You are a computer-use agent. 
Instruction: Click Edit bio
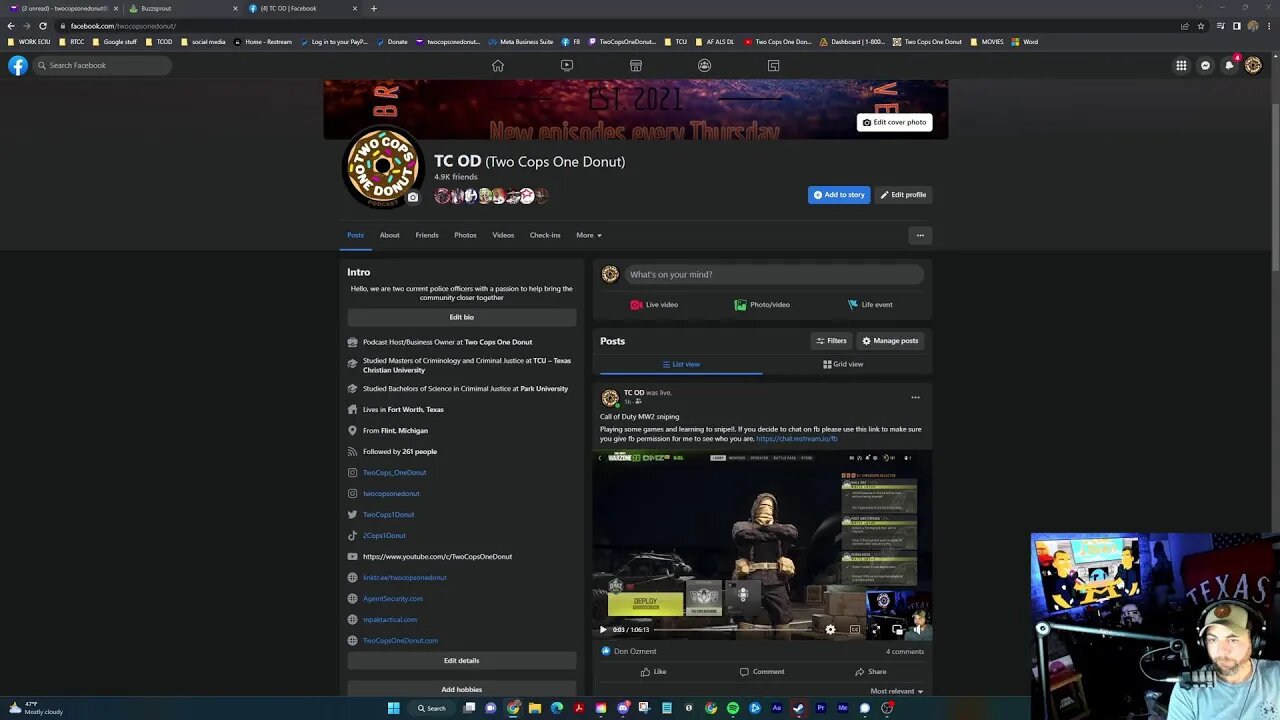tap(462, 317)
